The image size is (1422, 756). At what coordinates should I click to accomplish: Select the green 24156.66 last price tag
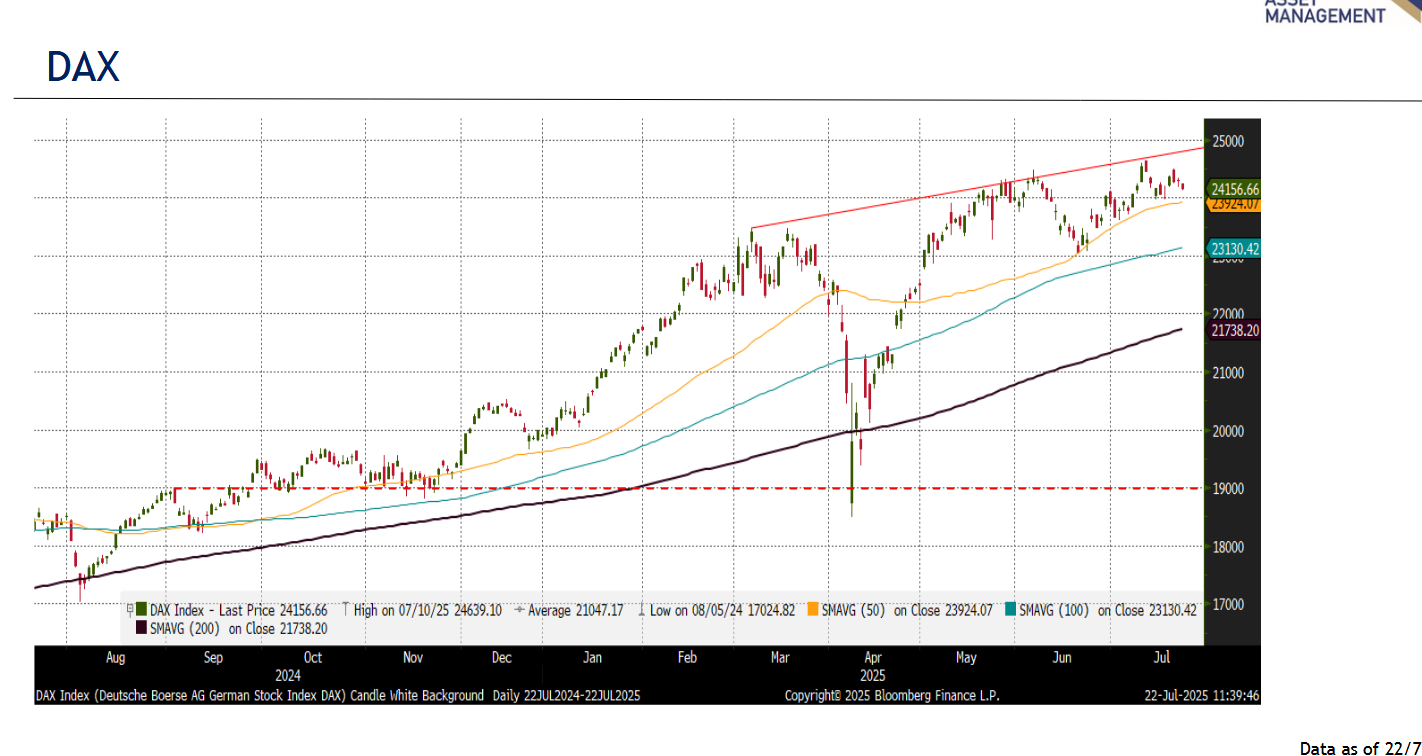(1233, 188)
